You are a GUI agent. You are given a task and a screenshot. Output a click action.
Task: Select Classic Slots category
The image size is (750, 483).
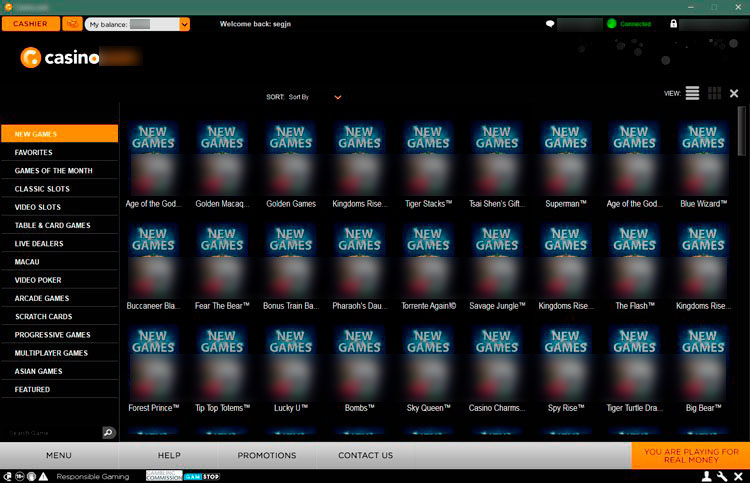click(x=60, y=188)
